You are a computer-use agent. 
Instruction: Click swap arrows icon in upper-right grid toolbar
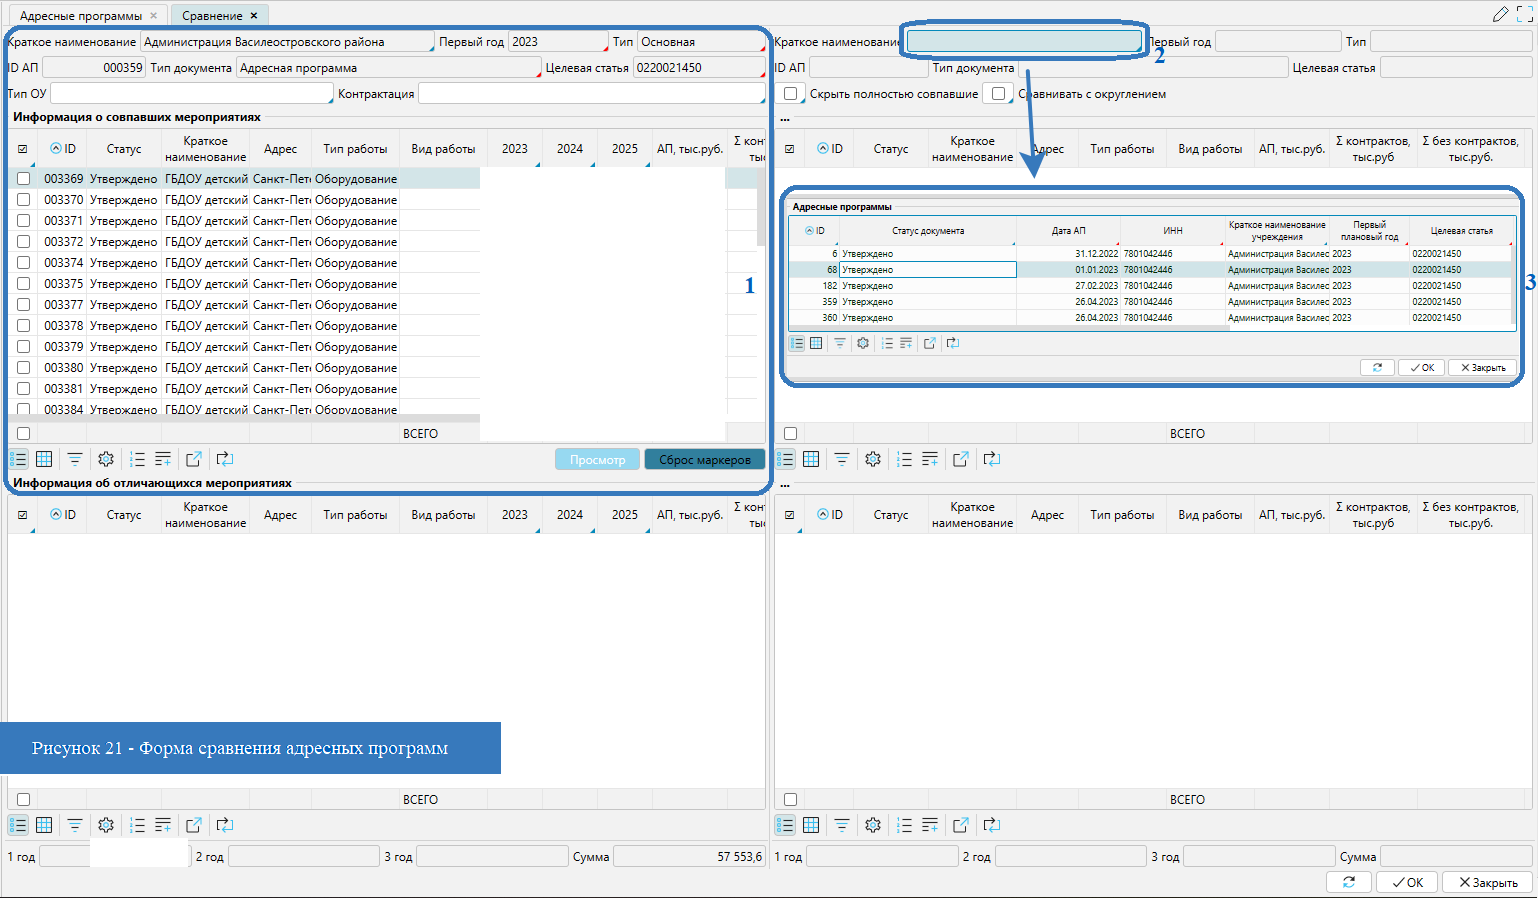pos(992,459)
